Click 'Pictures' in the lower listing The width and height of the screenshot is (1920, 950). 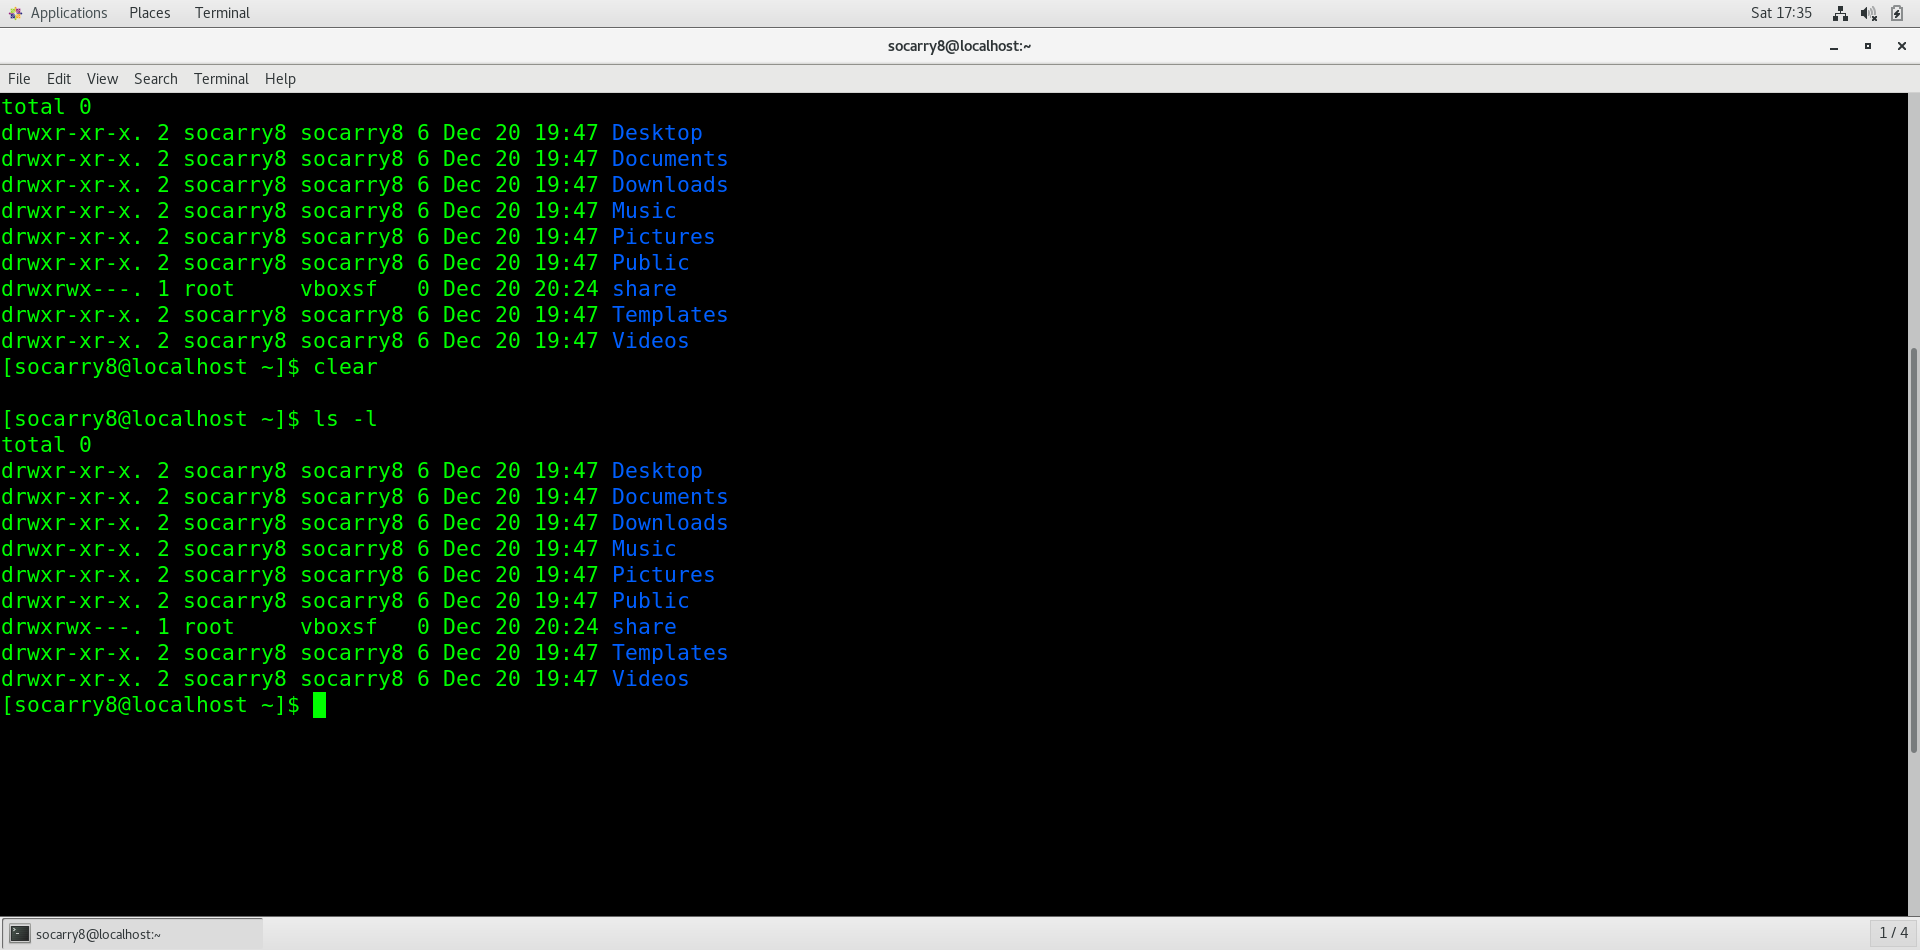(663, 575)
